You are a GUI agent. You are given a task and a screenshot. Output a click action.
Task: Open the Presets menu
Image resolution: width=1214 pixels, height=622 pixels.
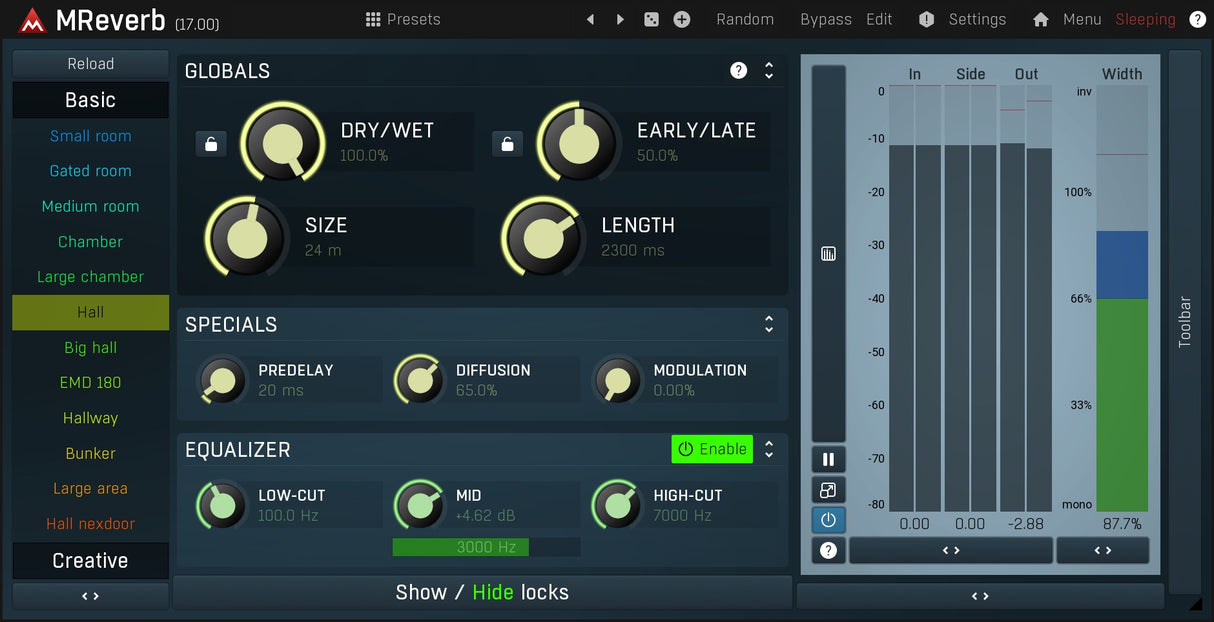402,19
